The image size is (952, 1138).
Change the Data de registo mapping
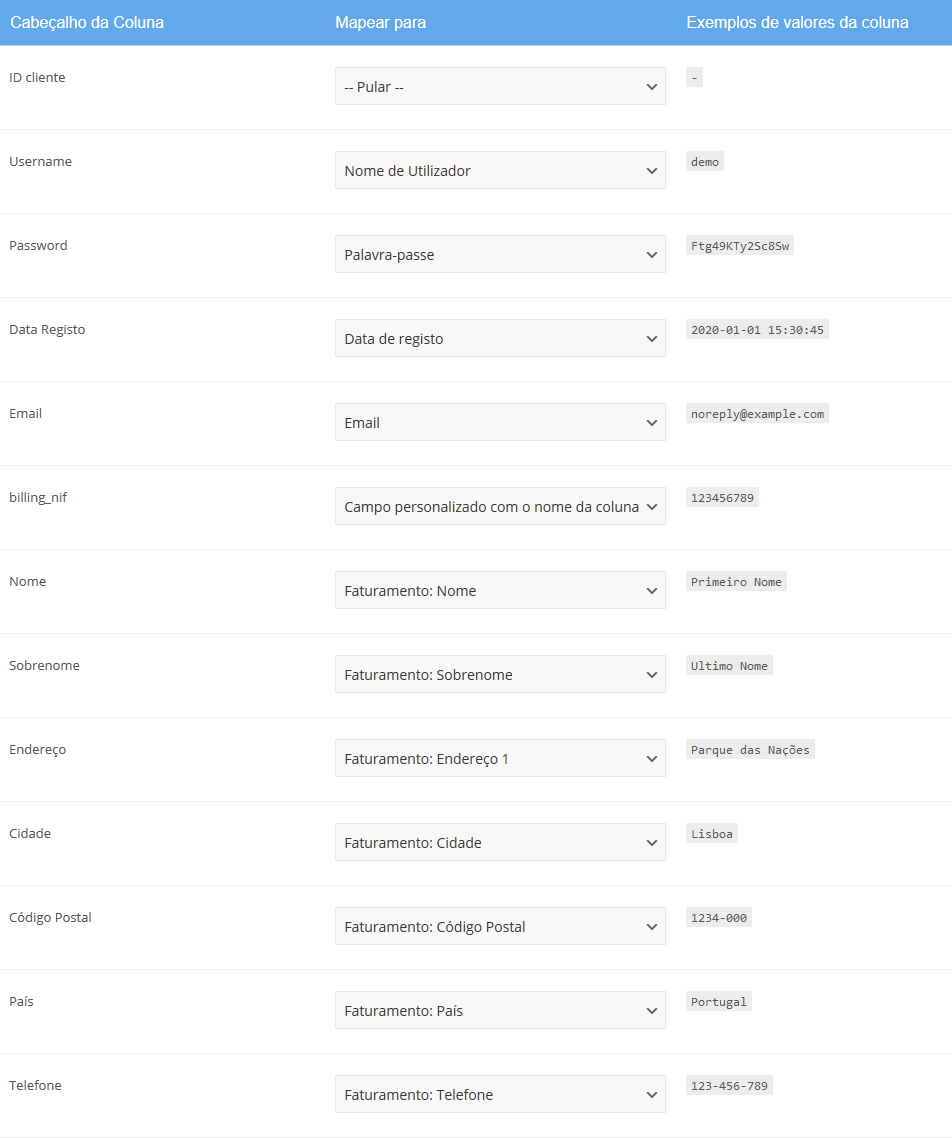tap(500, 338)
